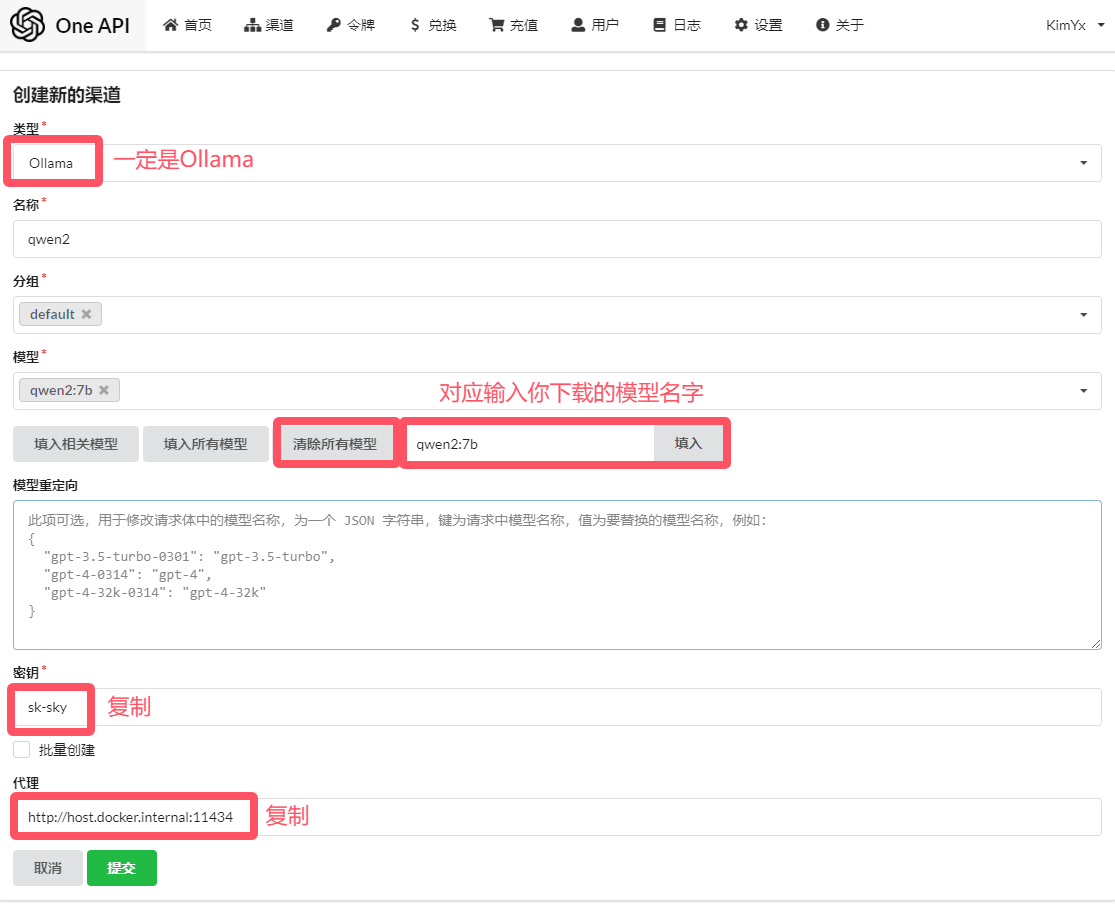Expand the 类型 Ollama dropdown arrow
Image resolution: width=1115 pixels, height=905 pixels.
(1083, 163)
